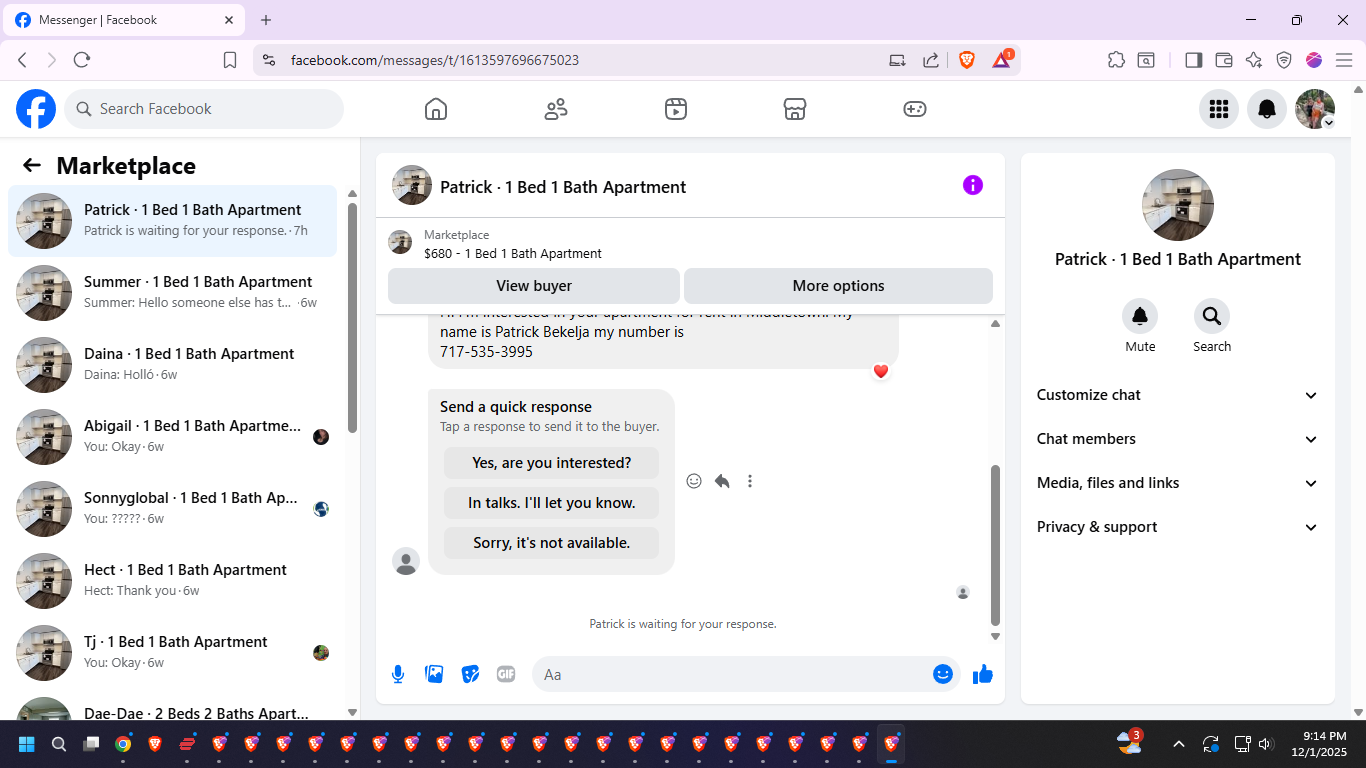The height and width of the screenshot is (768, 1366).
Task: Open the Windows Start menu
Action: pos(27,744)
